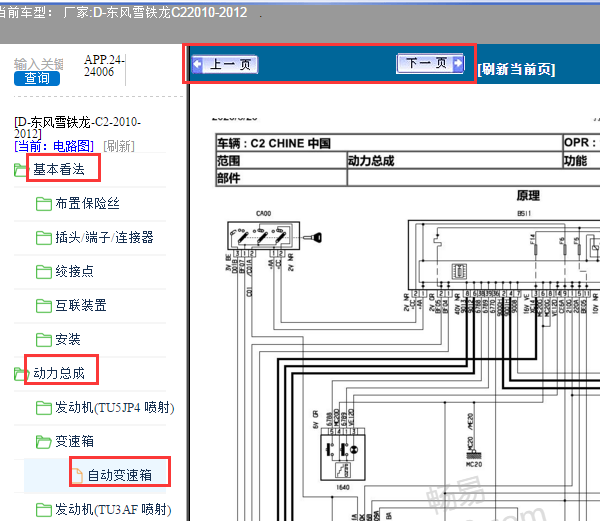
Task: Click the [D-东风雪铁龙-C2-2010-2012] heading text
Action: [77, 127]
